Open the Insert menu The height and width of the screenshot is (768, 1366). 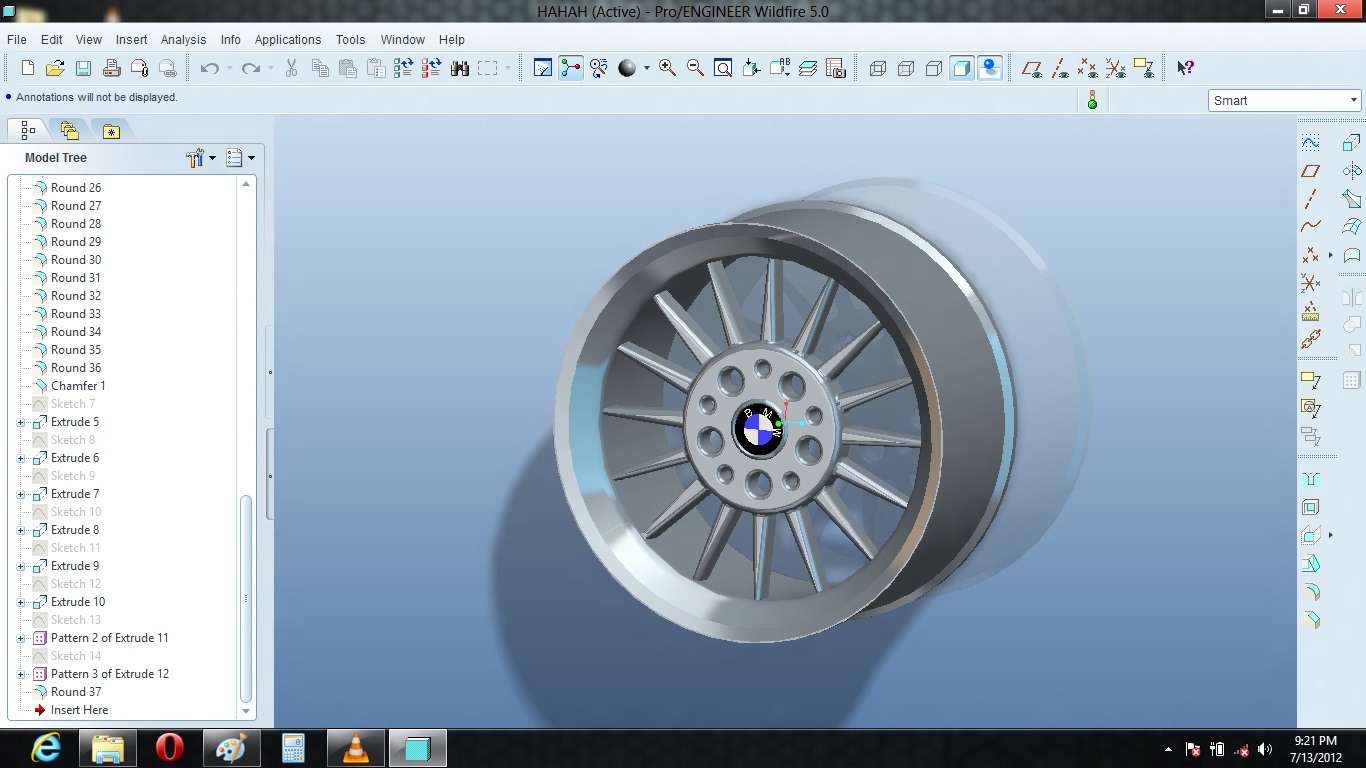131,40
